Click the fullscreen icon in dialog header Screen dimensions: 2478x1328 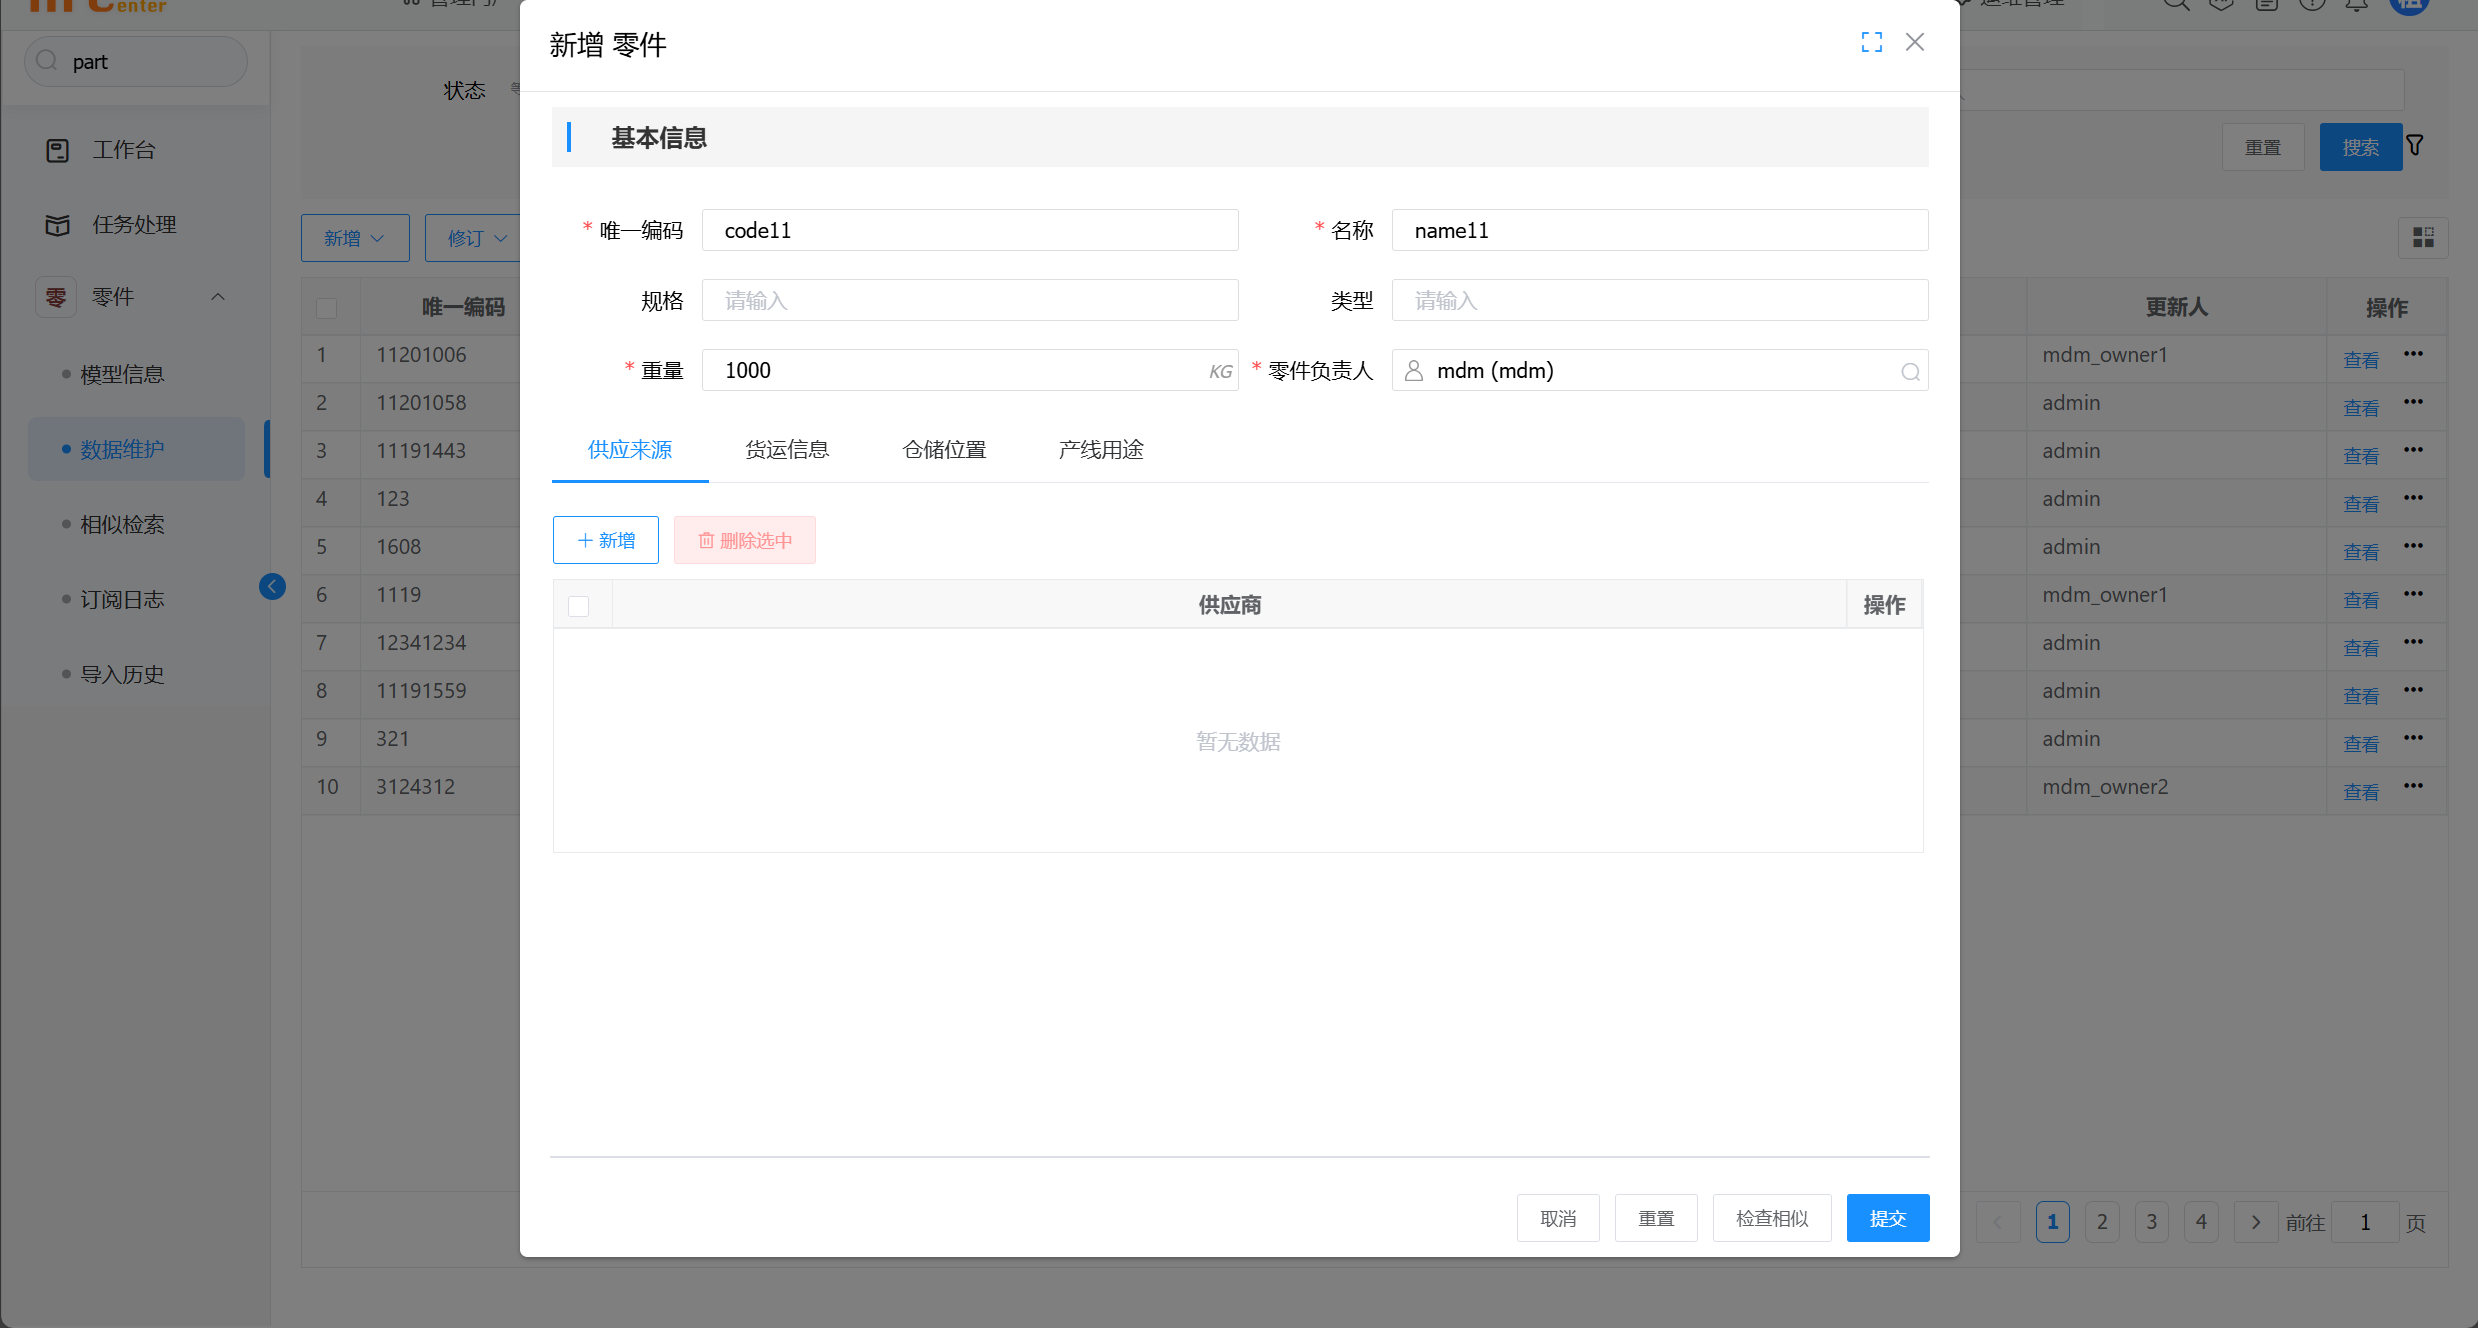1871,42
